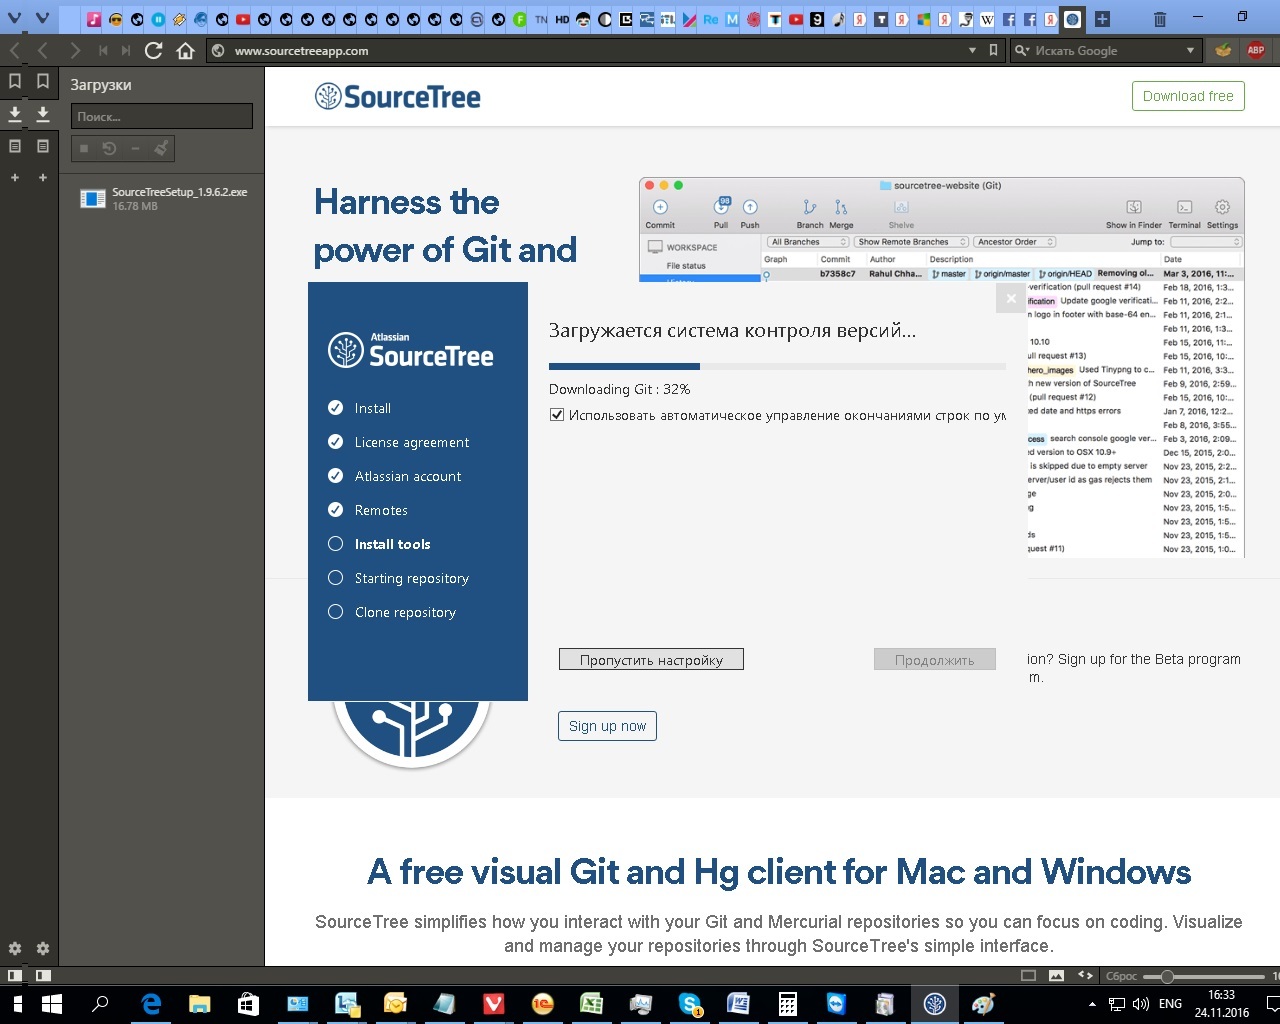Remove the selected download from the list

(135, 149)
